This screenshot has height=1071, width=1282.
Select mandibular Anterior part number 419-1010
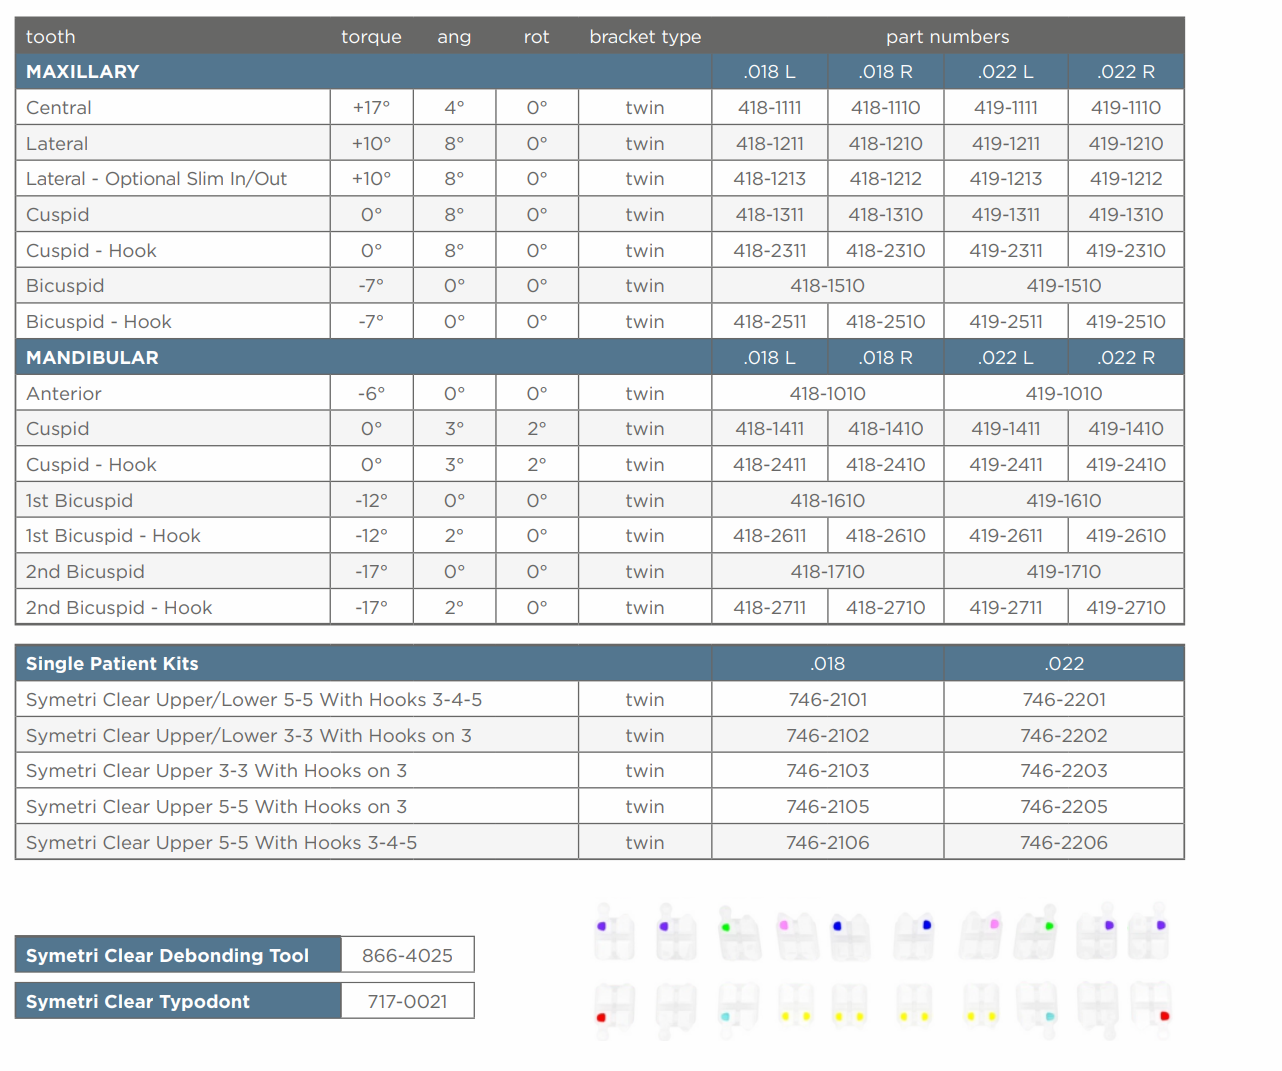click(x=1063, y=394)
